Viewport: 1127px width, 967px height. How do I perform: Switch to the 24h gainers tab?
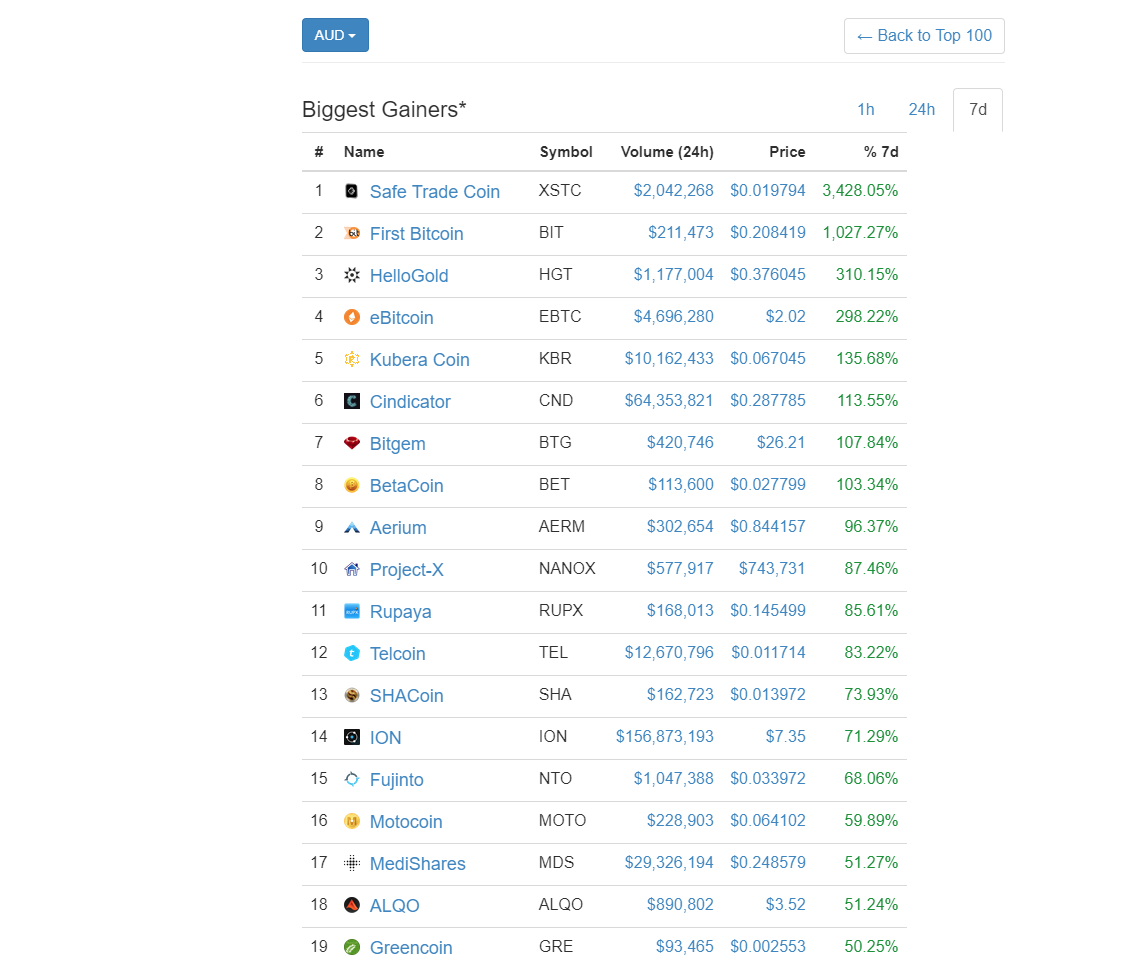[x=921, y=109]
